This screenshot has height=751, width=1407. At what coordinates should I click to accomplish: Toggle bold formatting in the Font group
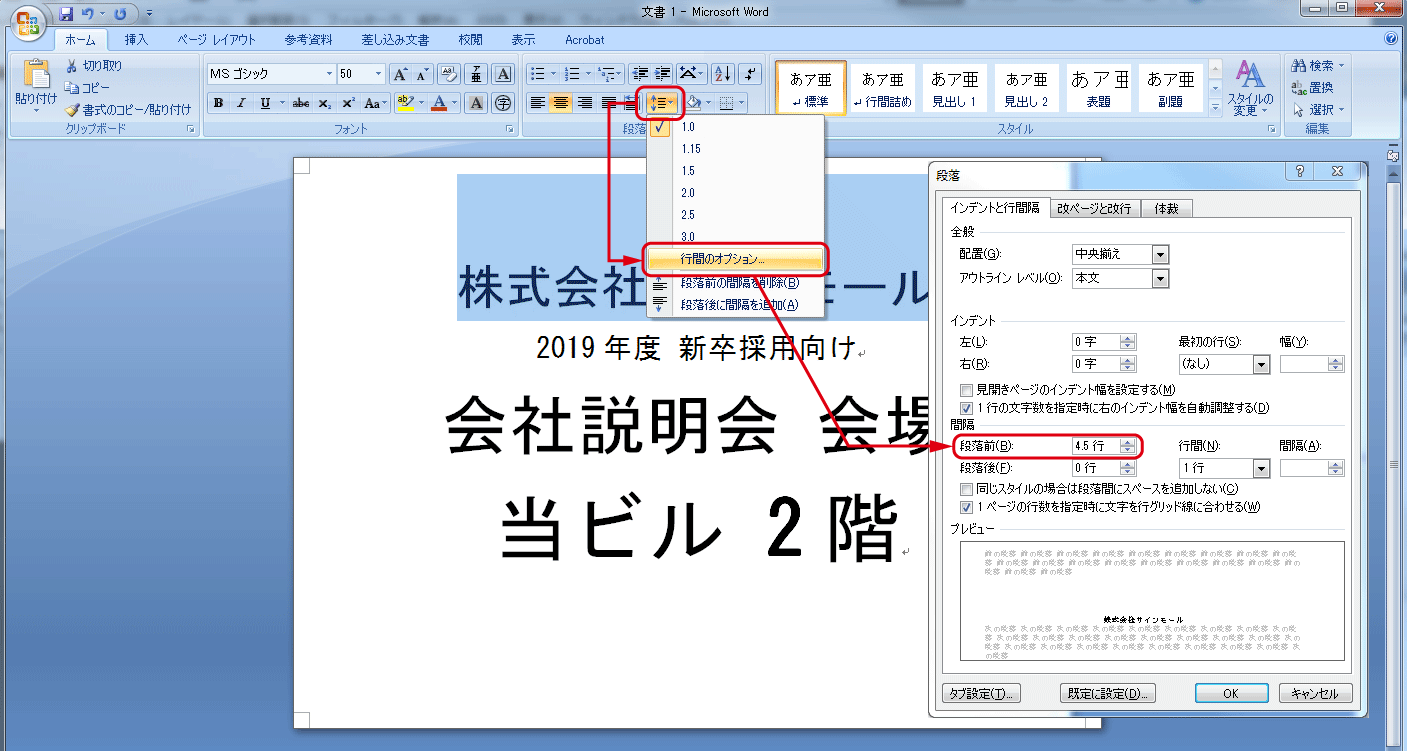coord(218,103)
